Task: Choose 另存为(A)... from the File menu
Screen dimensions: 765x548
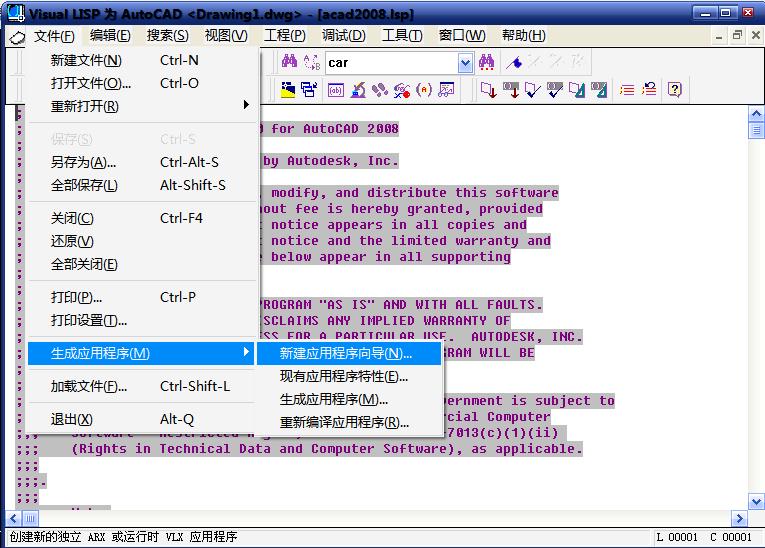Action: click(x=141, y=162)
